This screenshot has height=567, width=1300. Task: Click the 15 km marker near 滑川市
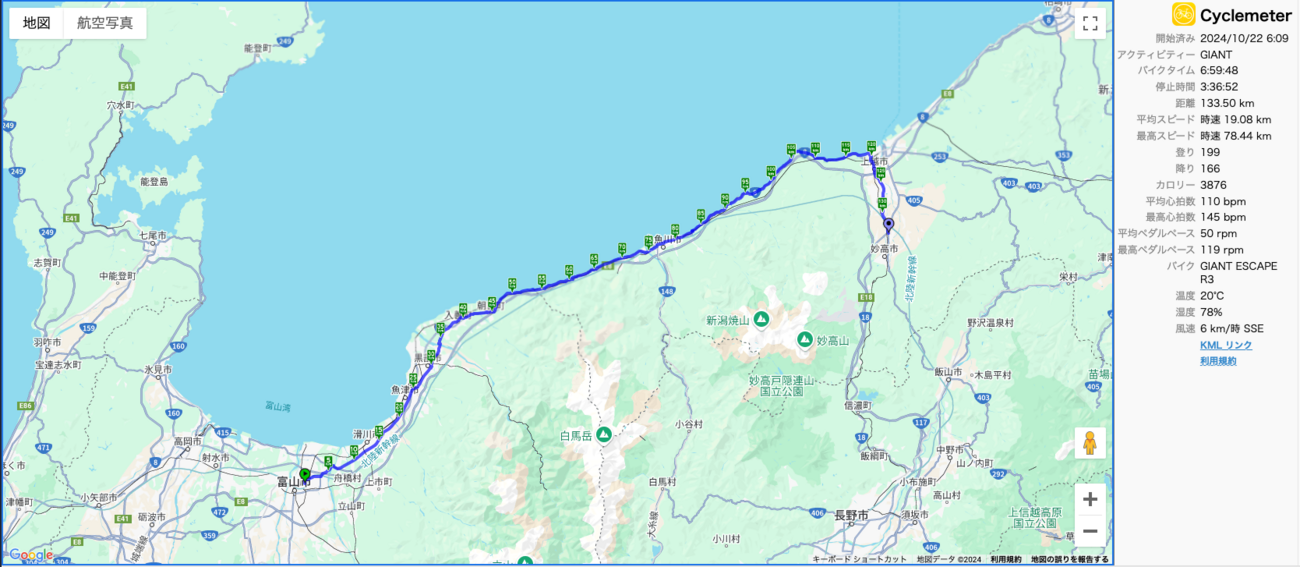[379, 430]
